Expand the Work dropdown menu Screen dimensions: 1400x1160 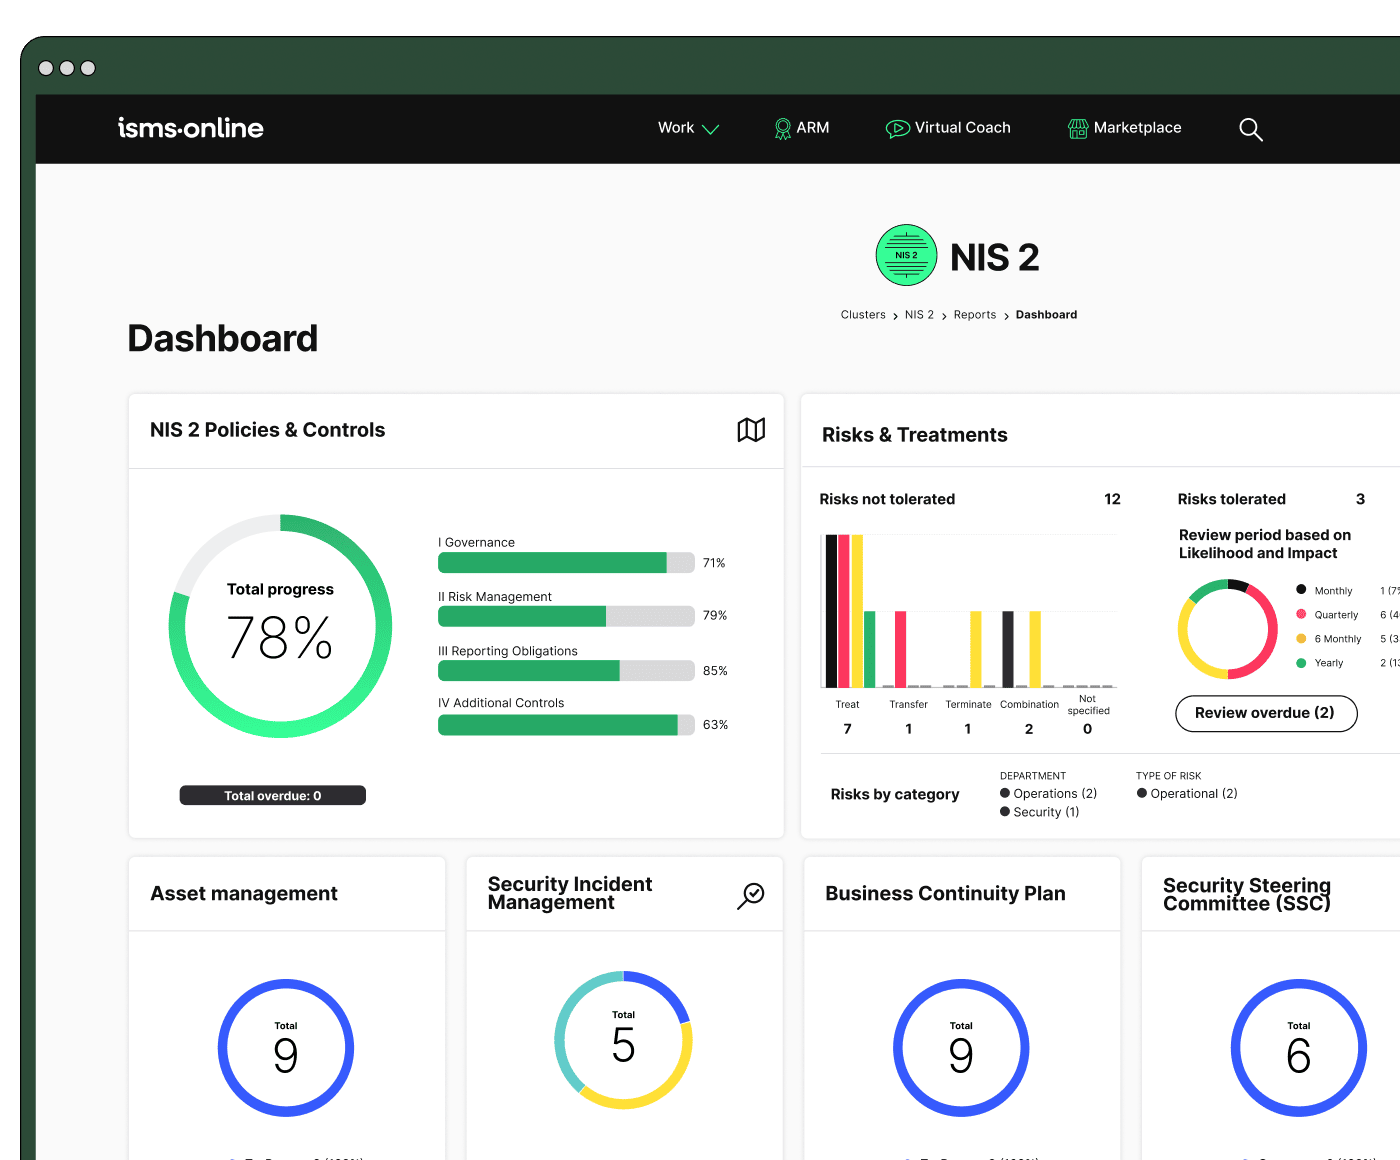tap(688, 128)
